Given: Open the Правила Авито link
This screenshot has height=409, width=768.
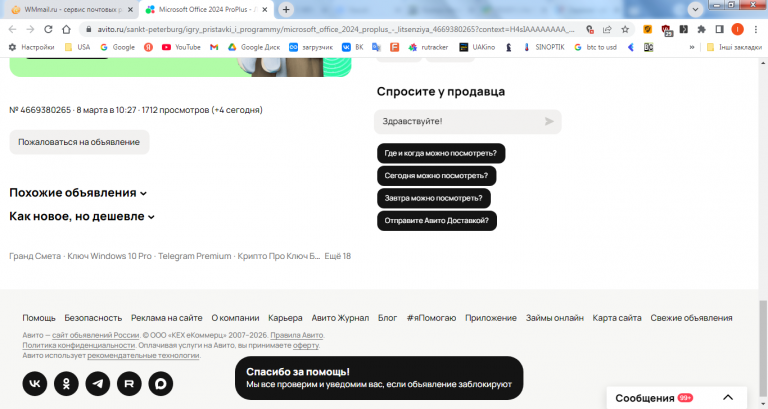Looking at the screenshot, I should 297,336.
